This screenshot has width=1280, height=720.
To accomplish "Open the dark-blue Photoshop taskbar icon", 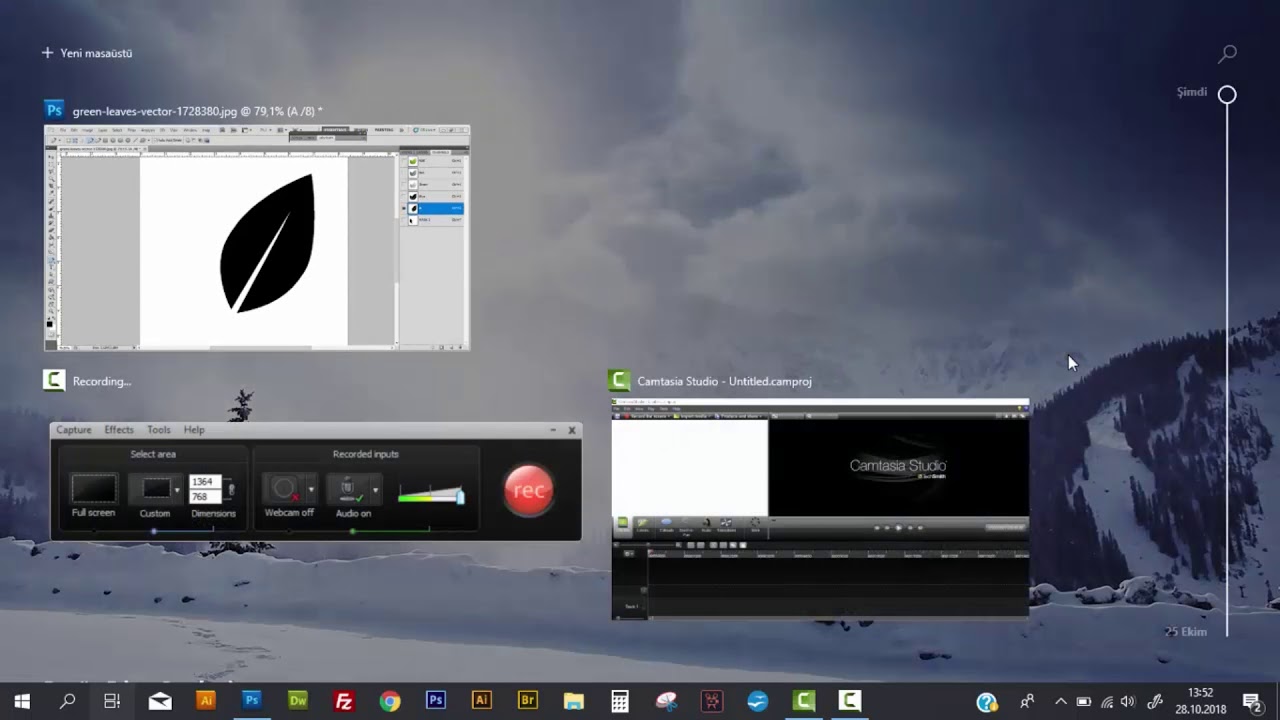I will tap(436, 701).
